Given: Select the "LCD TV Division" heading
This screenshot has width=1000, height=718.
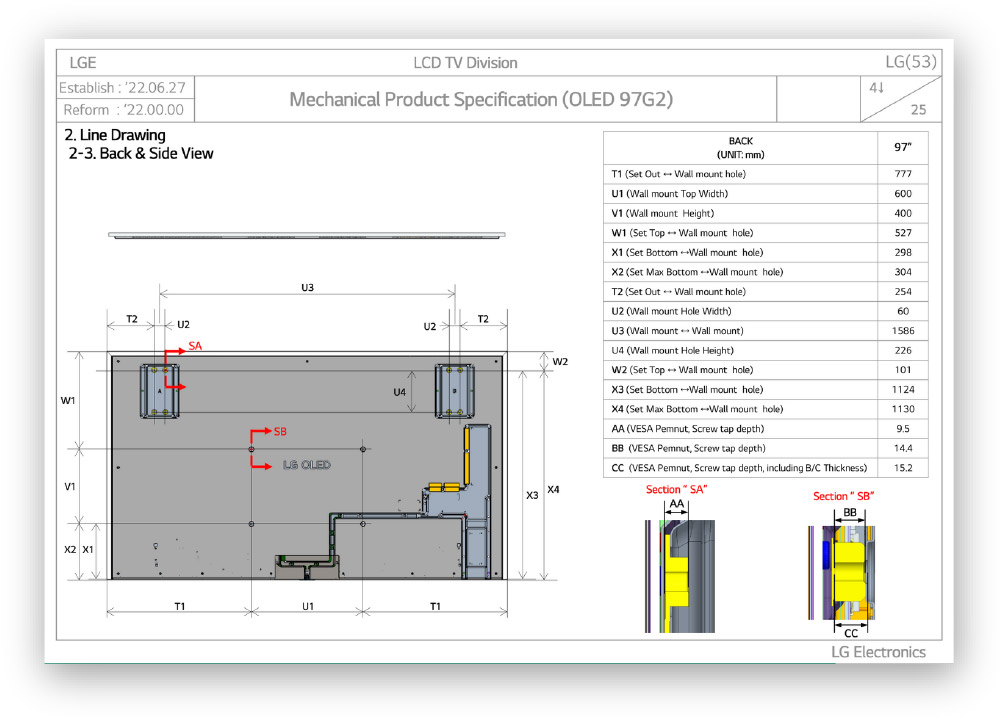Looking at the screenshot, I should 465,62.
